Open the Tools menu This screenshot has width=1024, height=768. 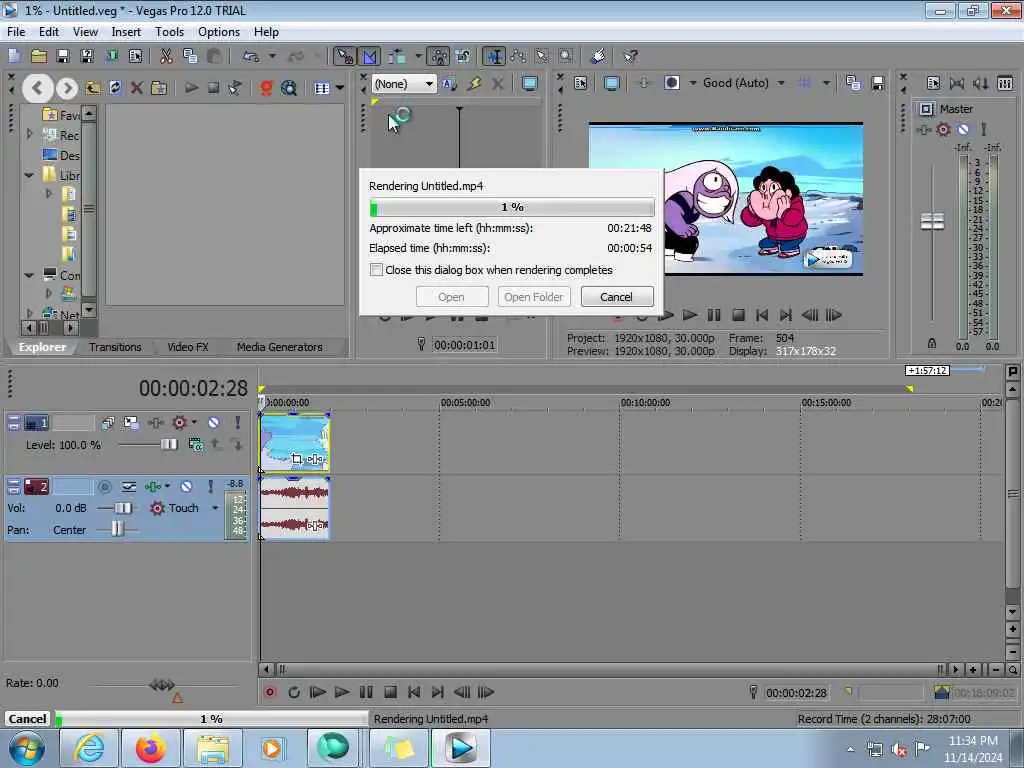click(x=169, y=32)
